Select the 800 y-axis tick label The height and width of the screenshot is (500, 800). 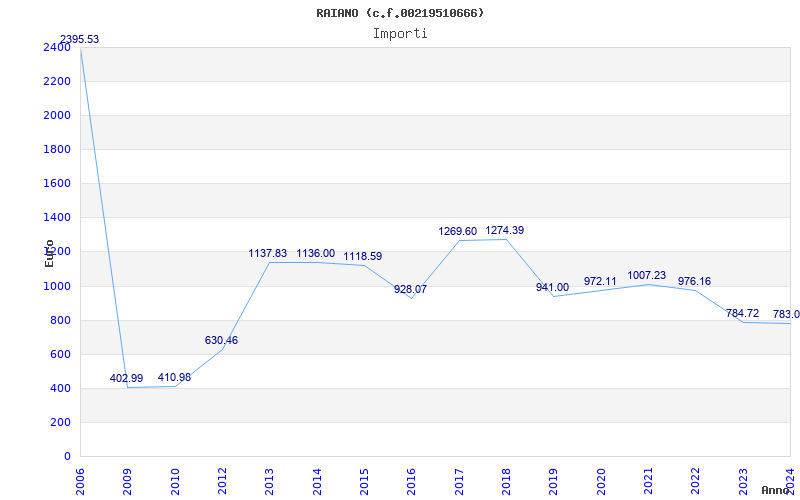click(x=60, y=320)
